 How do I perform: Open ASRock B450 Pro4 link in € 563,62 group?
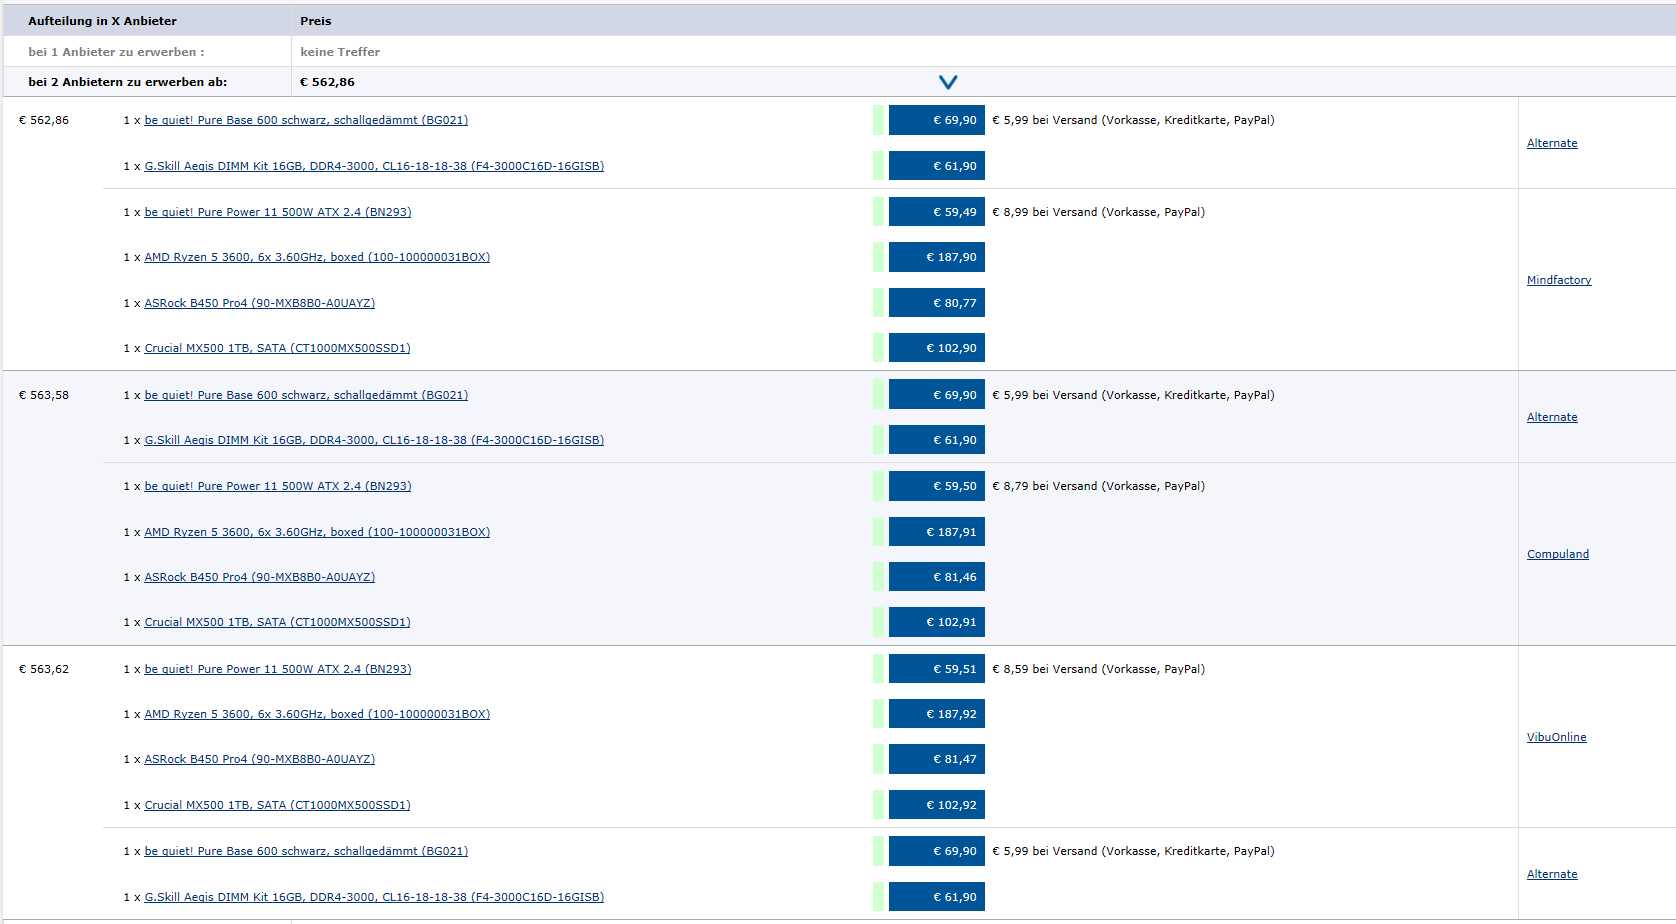pos(260,759)
